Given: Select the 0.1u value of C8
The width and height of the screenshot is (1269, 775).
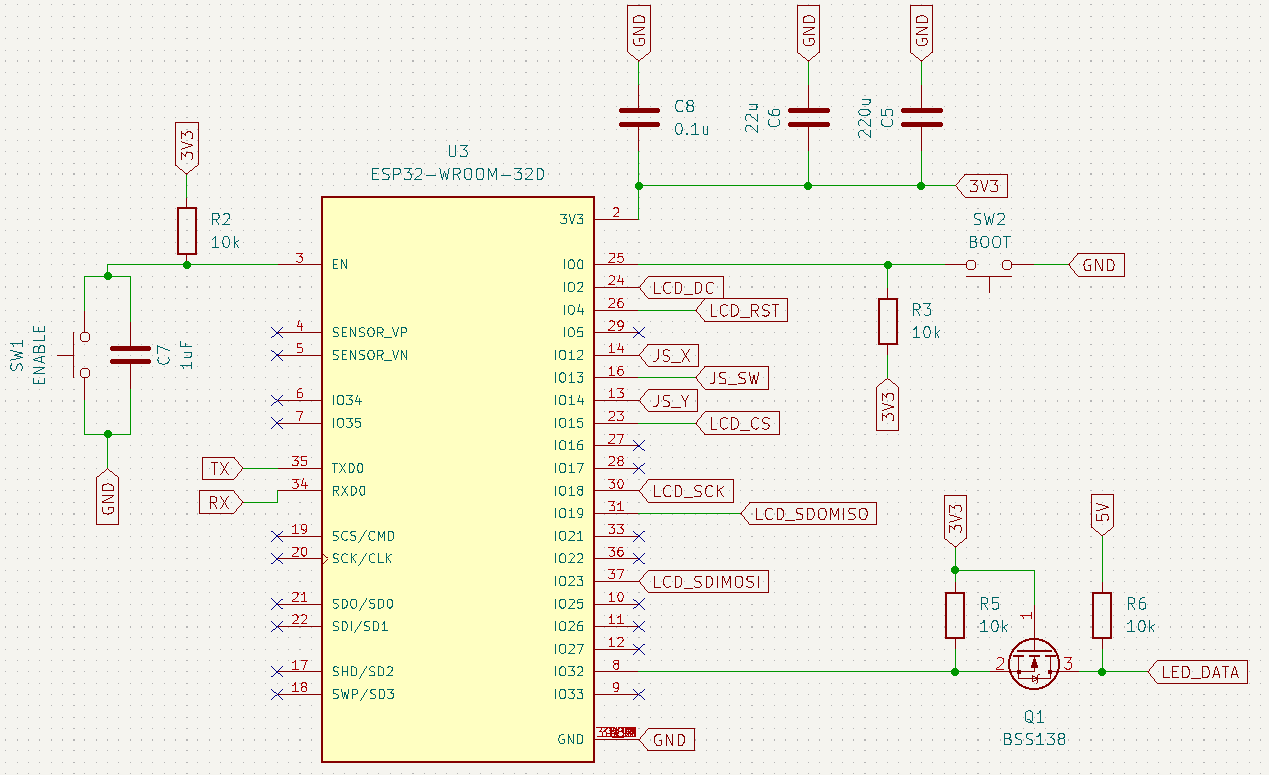Looking at the screenshot, I should 692,130.
